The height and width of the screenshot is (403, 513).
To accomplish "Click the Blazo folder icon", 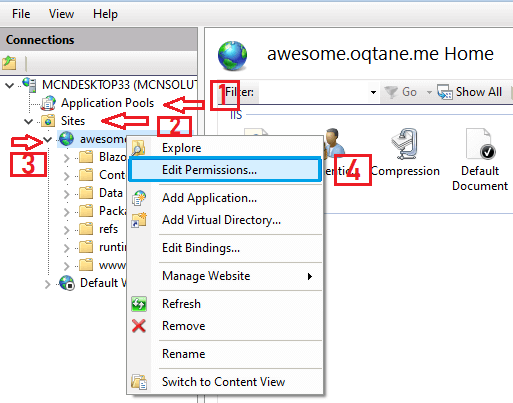I will coord(86,156).
